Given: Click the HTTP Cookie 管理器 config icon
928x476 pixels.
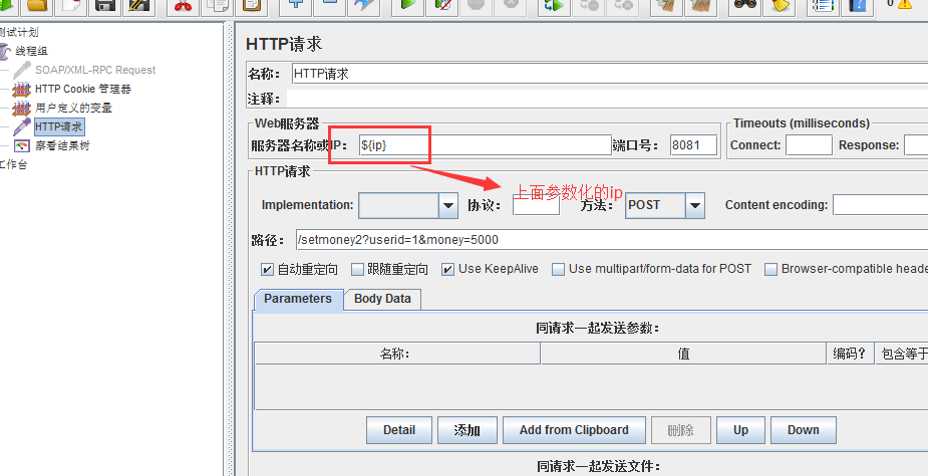Looking at the screenshot, I should coord(22,89).
